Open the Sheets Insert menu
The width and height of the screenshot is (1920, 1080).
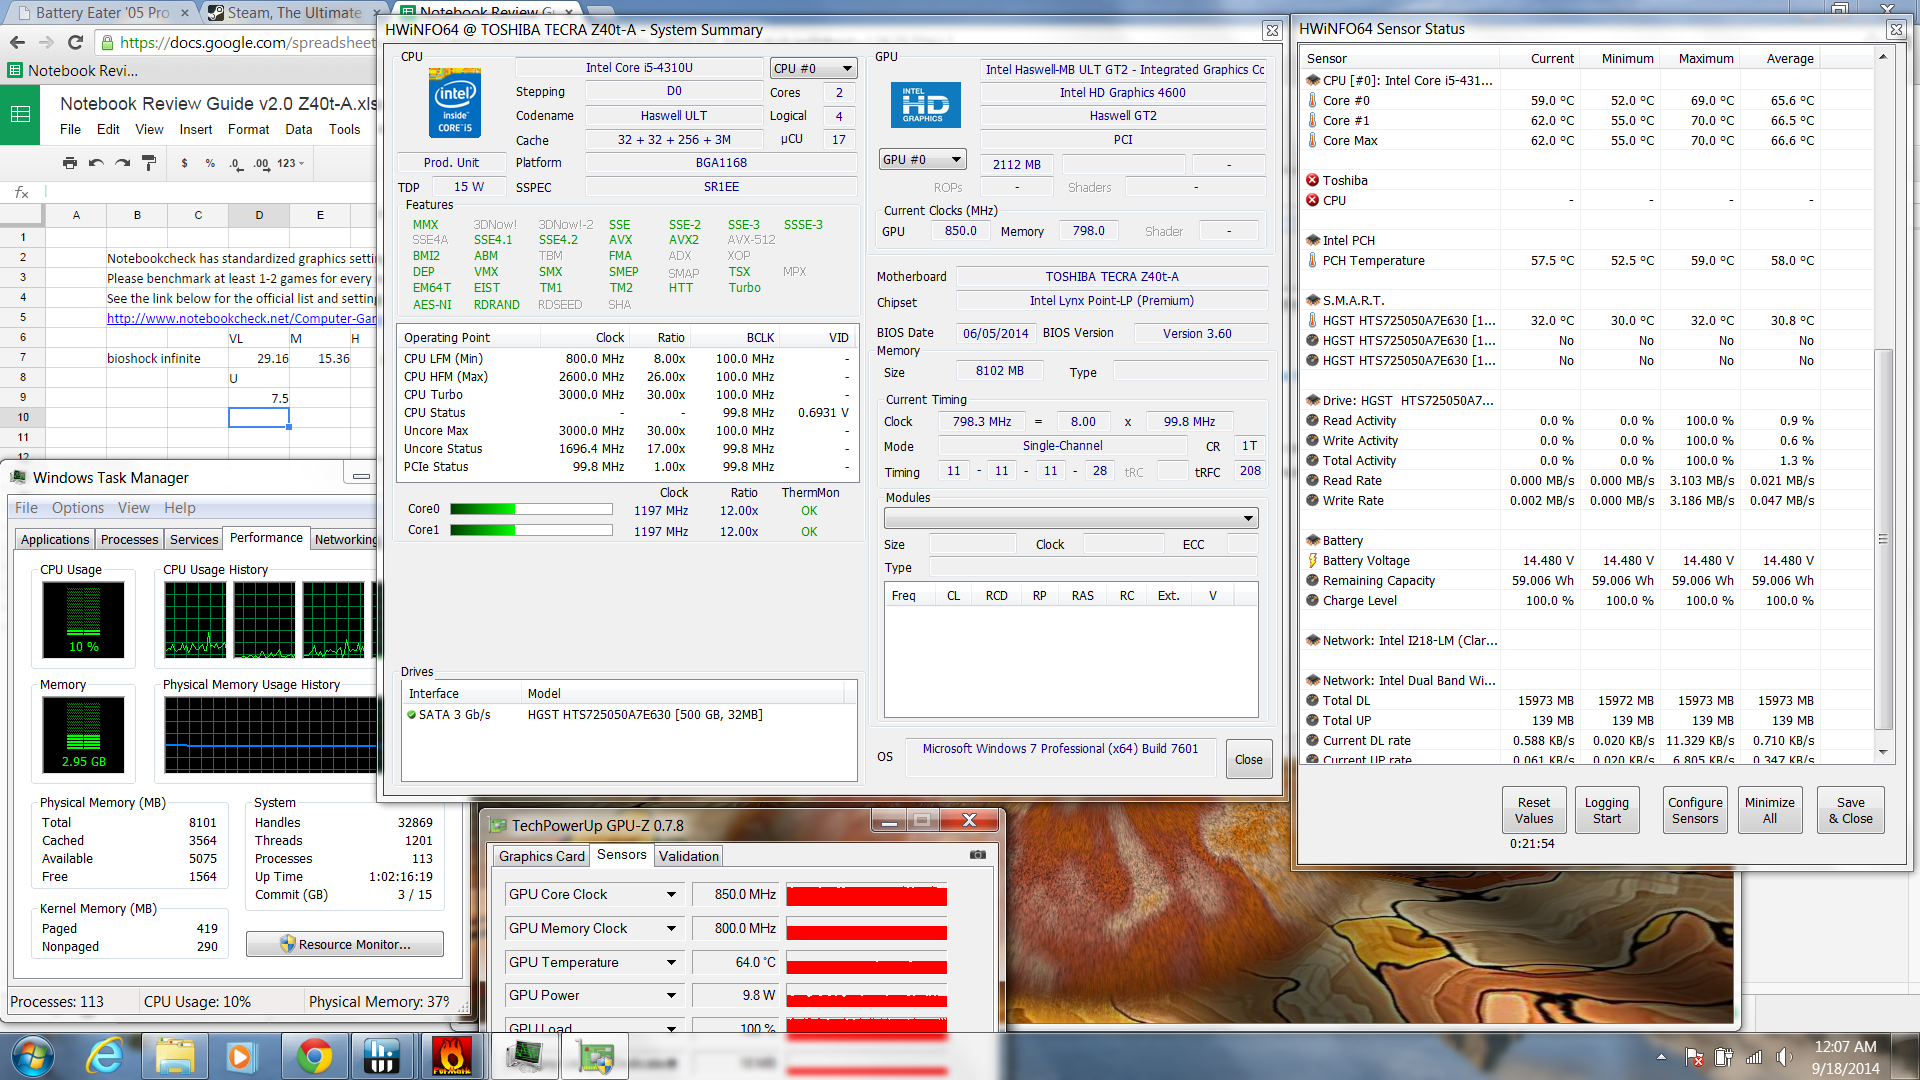coord(195,129)
